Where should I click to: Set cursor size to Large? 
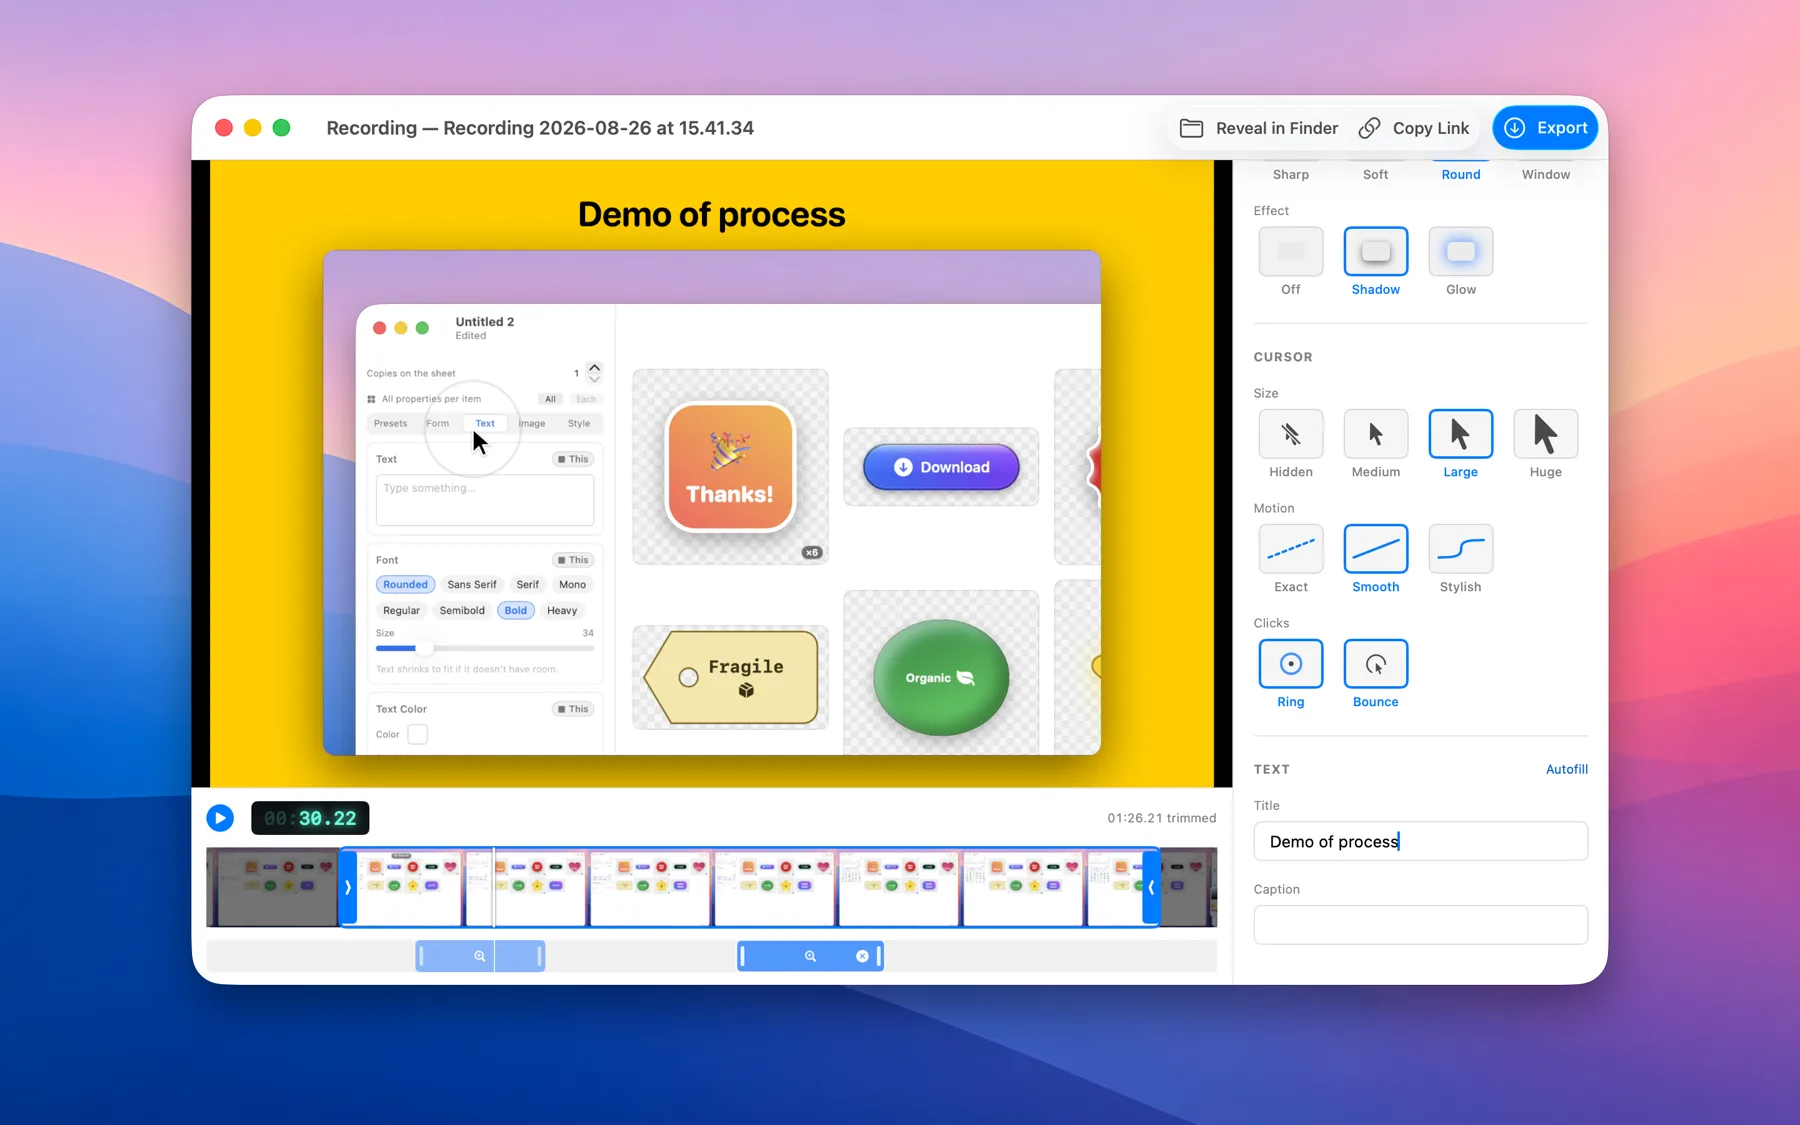pyautogui.click(x=1461, y=434)
